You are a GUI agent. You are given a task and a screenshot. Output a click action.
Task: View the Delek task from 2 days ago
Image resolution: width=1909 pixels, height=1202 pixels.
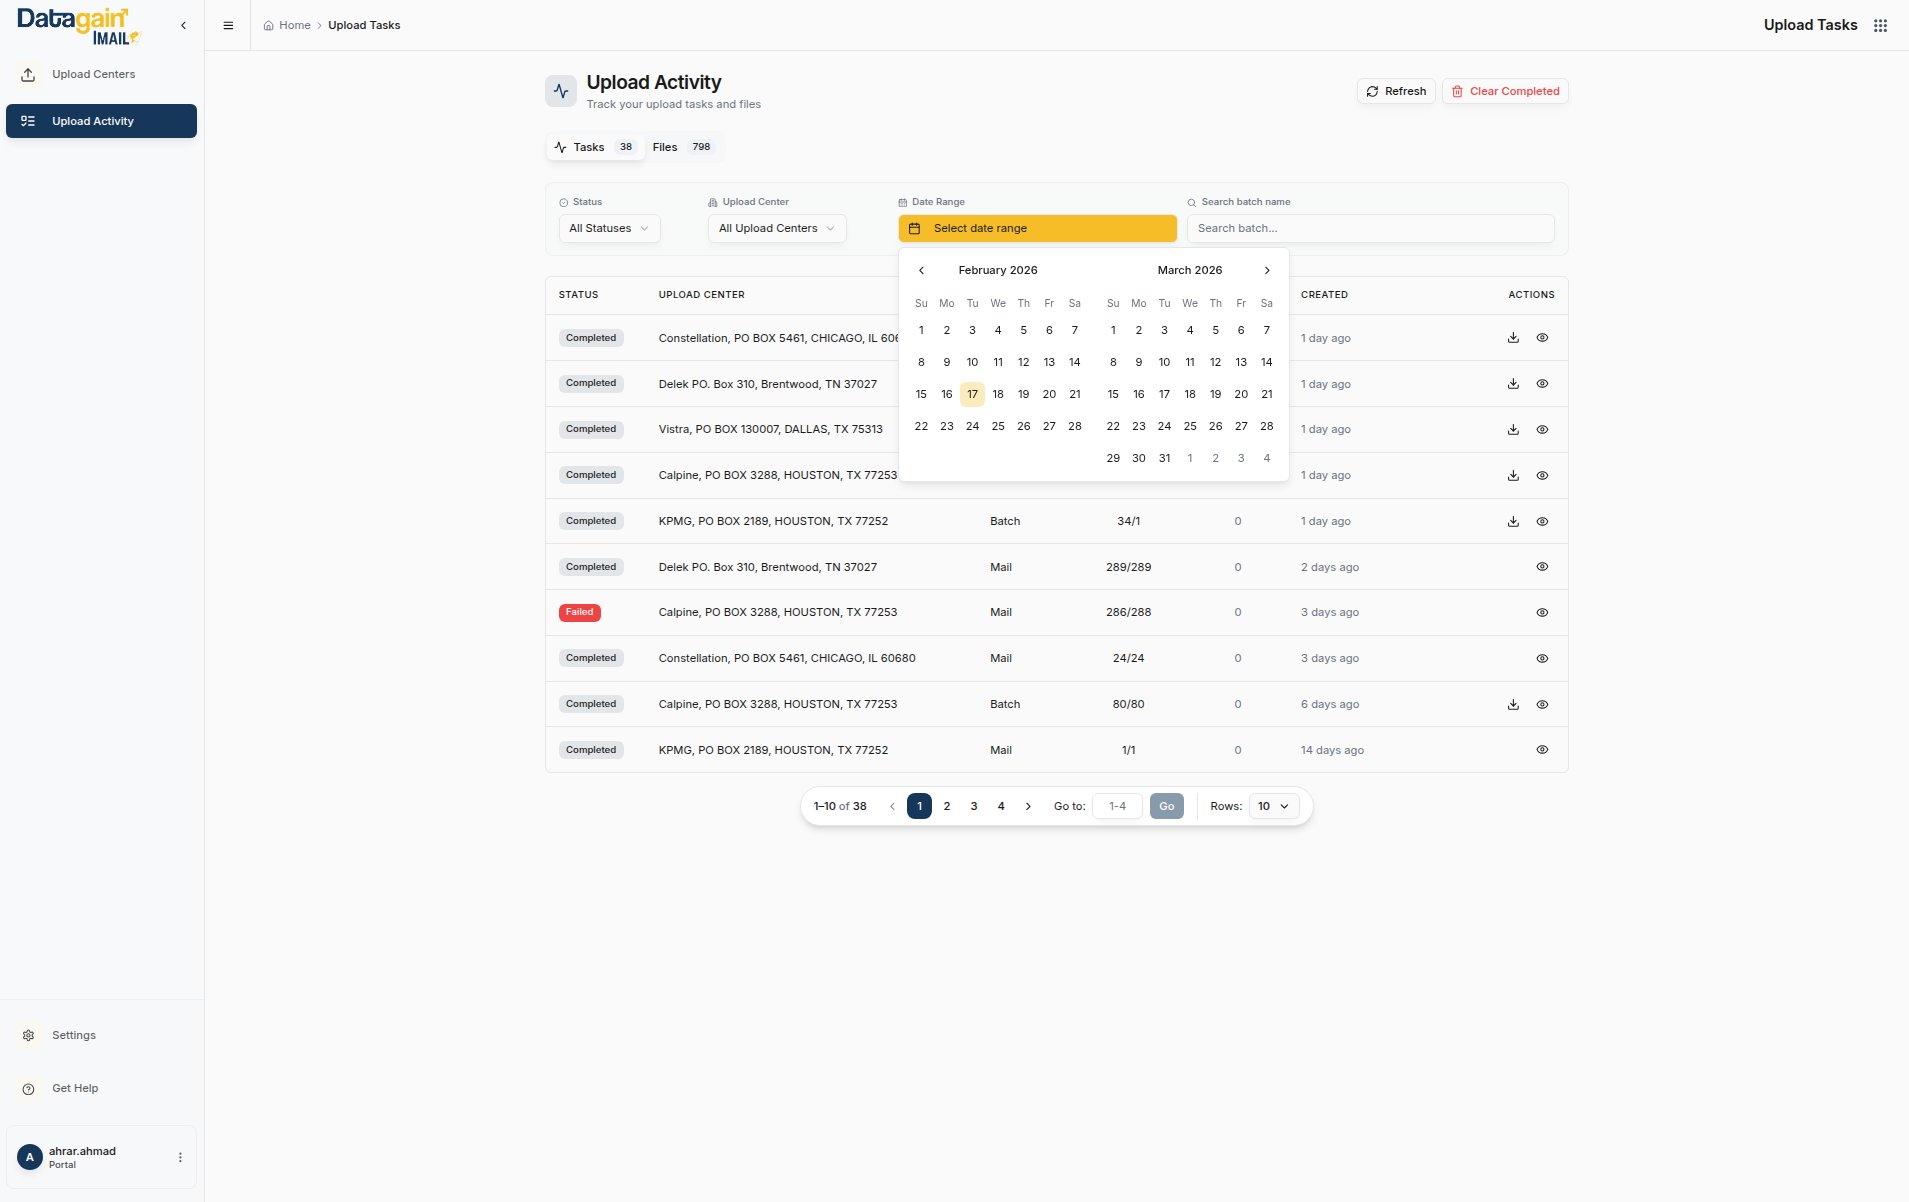click(x=1542, y=567)
